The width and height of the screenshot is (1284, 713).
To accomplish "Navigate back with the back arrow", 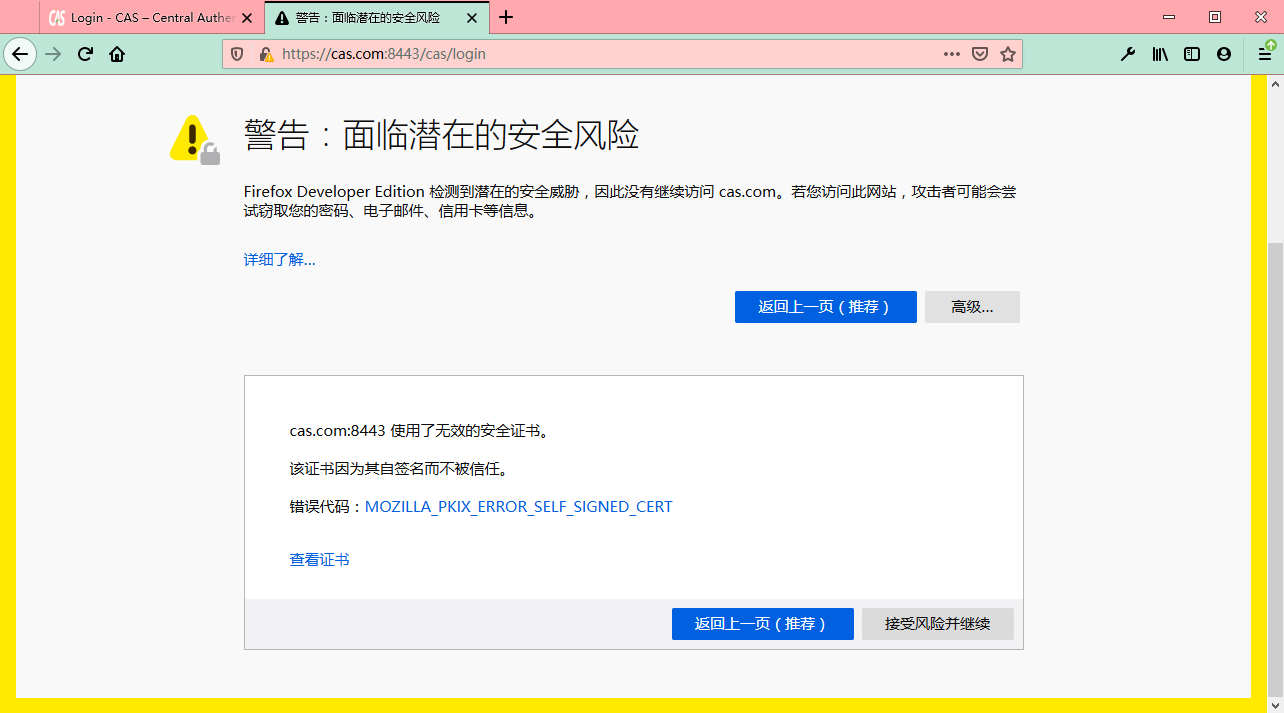I will click(20, 54).
